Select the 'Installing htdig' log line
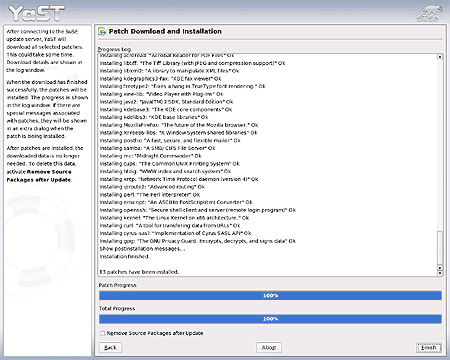 tap(165, 171)
